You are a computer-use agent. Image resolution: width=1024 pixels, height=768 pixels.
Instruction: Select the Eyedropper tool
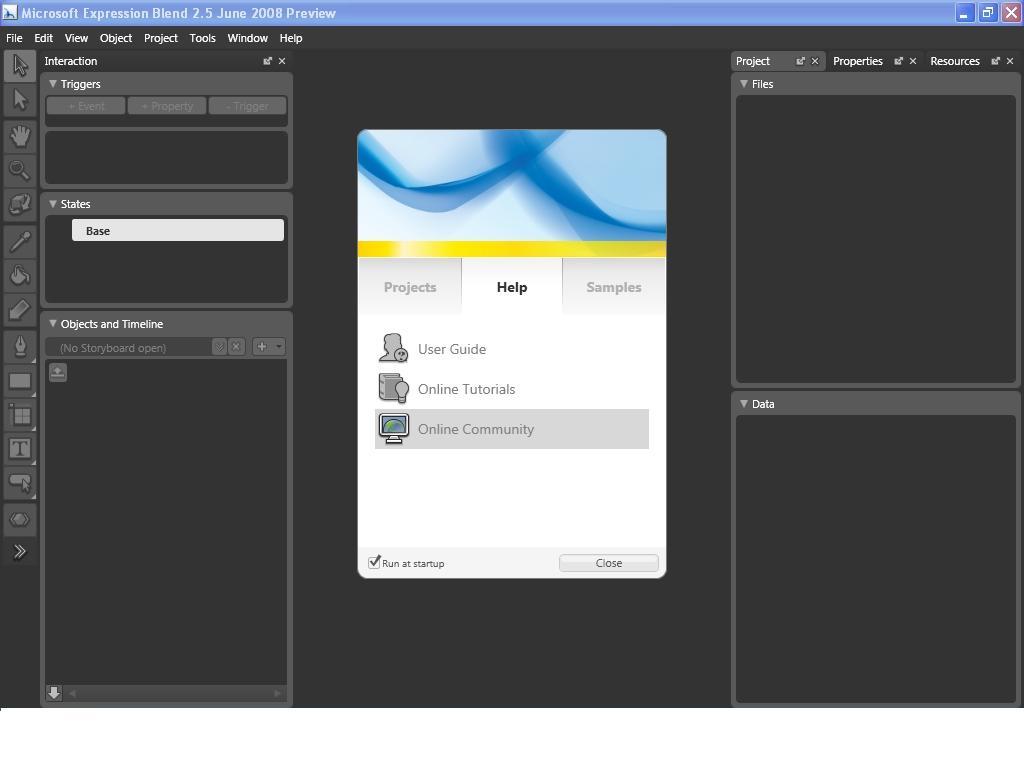tap(20, 242)
